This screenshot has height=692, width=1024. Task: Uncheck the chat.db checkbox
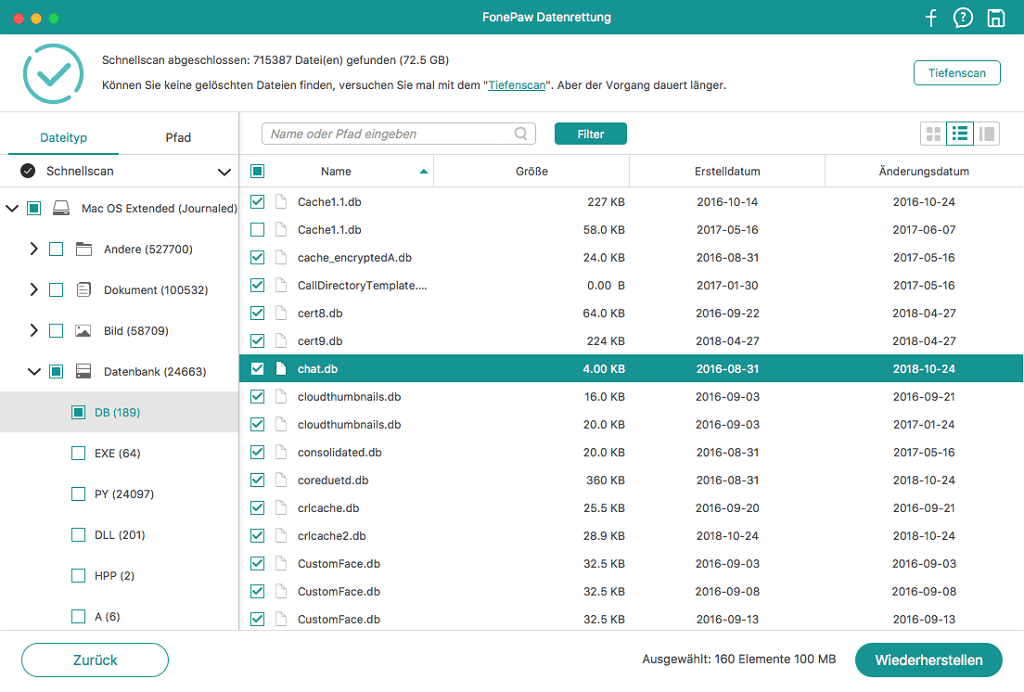(x=257, y=369)
